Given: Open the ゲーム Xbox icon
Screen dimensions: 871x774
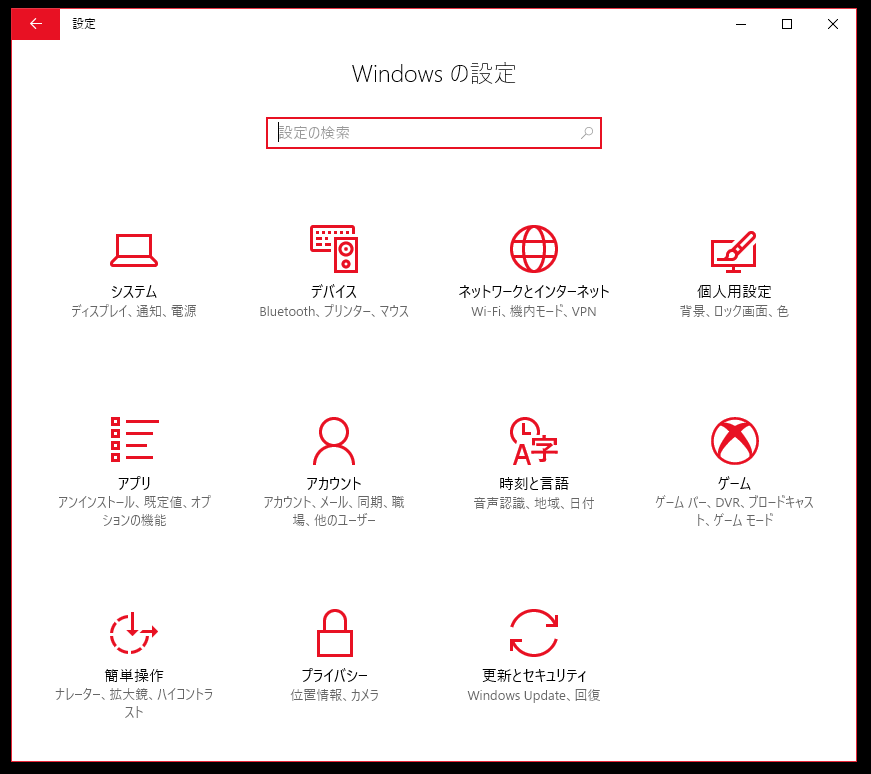Looking at the screenshot, I should click(x=735, y=441).
